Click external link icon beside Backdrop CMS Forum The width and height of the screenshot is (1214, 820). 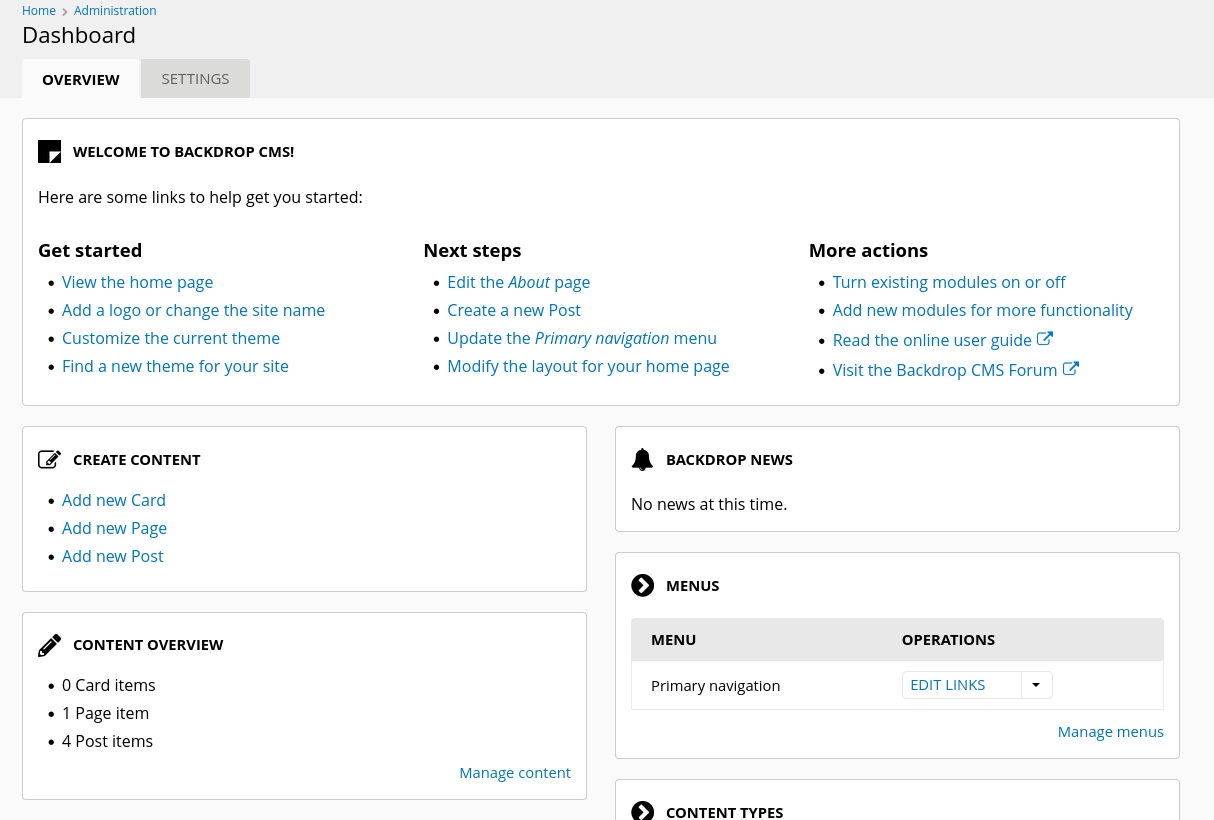[1071, 369]
